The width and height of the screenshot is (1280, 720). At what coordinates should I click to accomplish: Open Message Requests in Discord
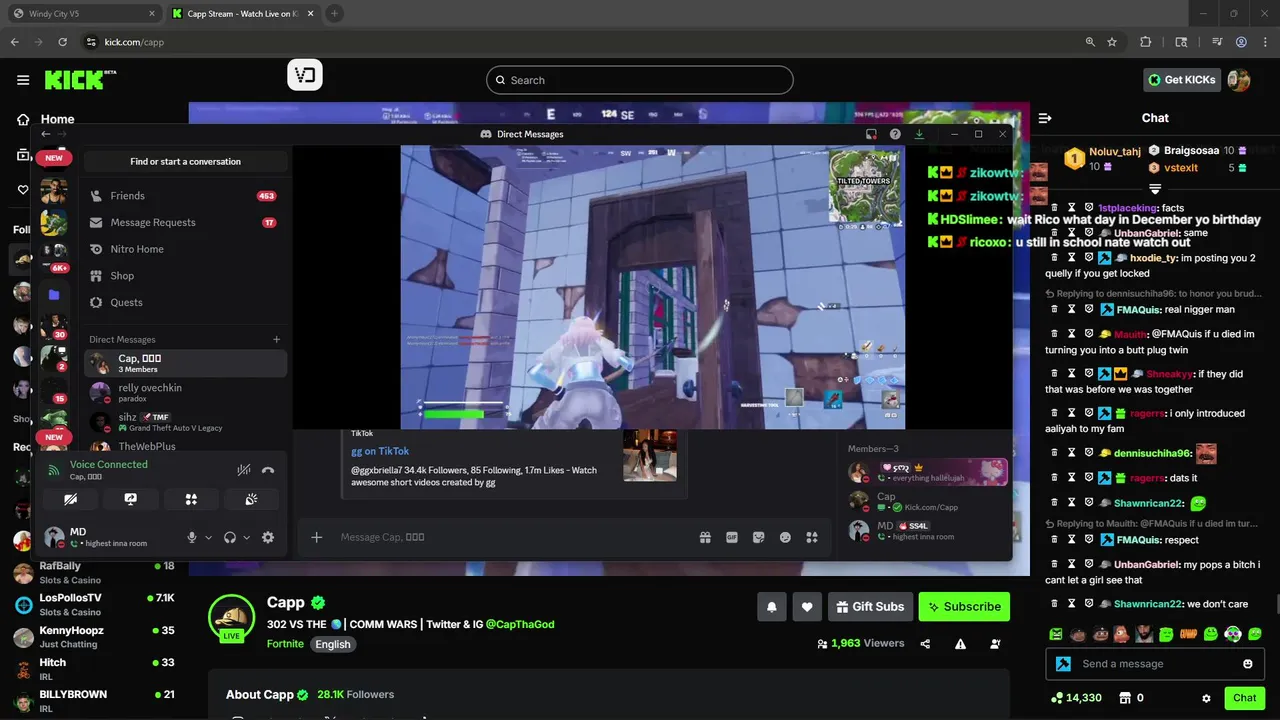tap(185, 223)
